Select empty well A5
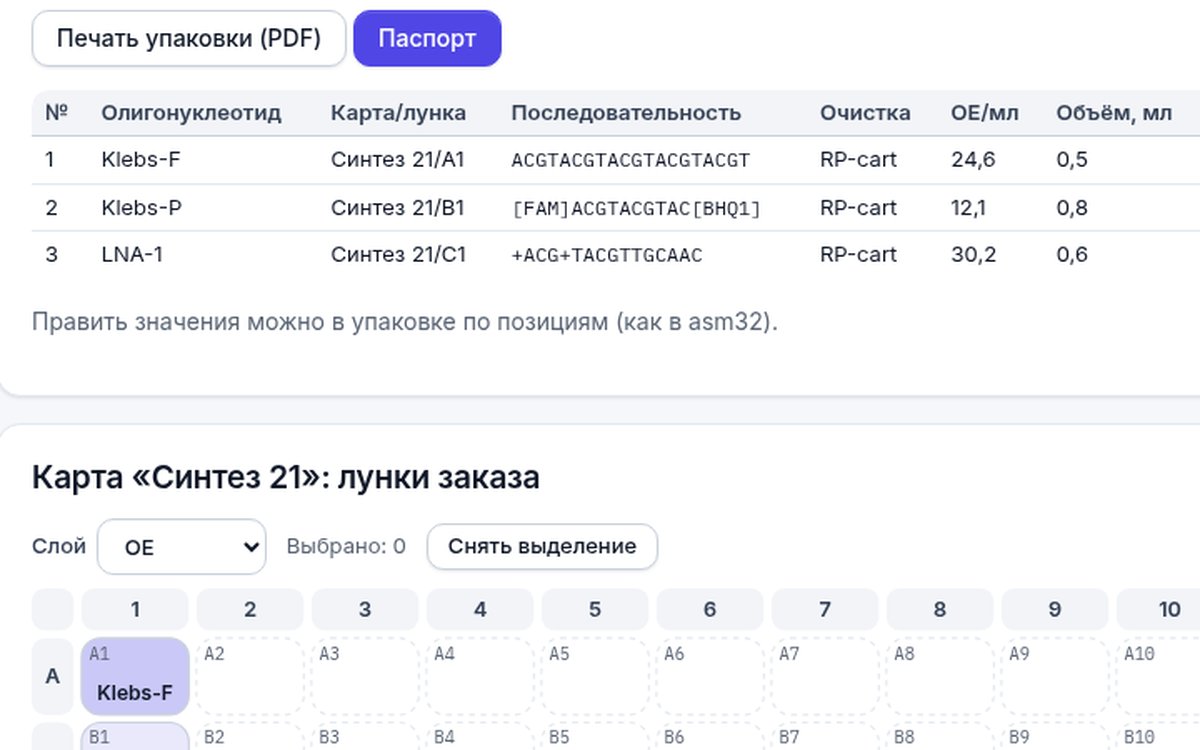This screenshot has height=750, width=1200. tap(595, 676)
